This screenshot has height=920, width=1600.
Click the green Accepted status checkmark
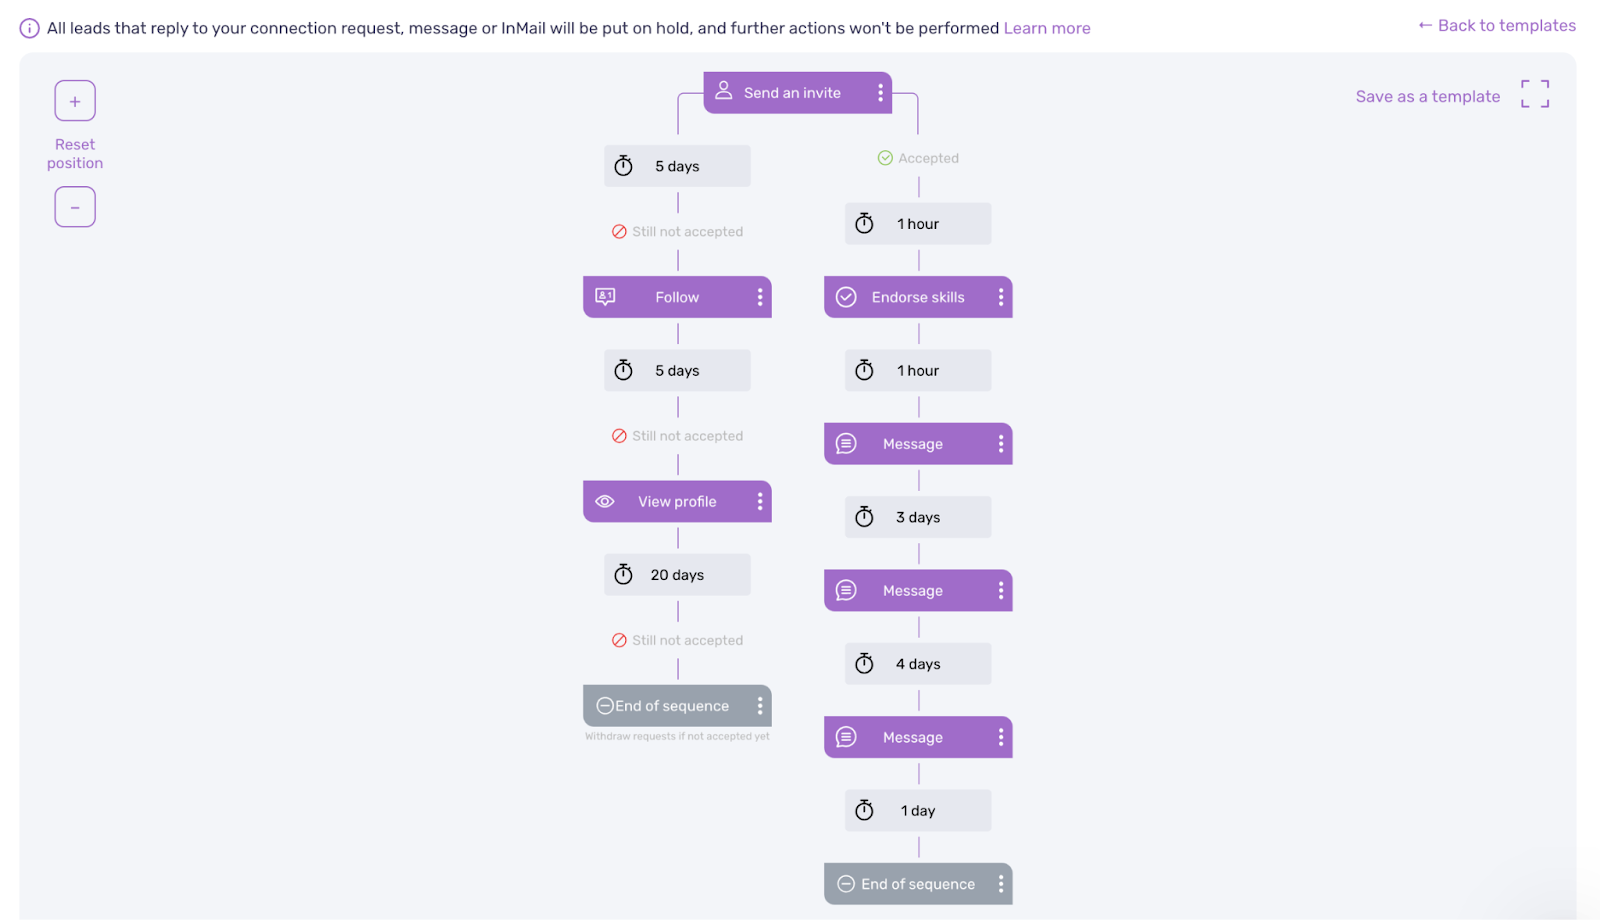(885, 157)
